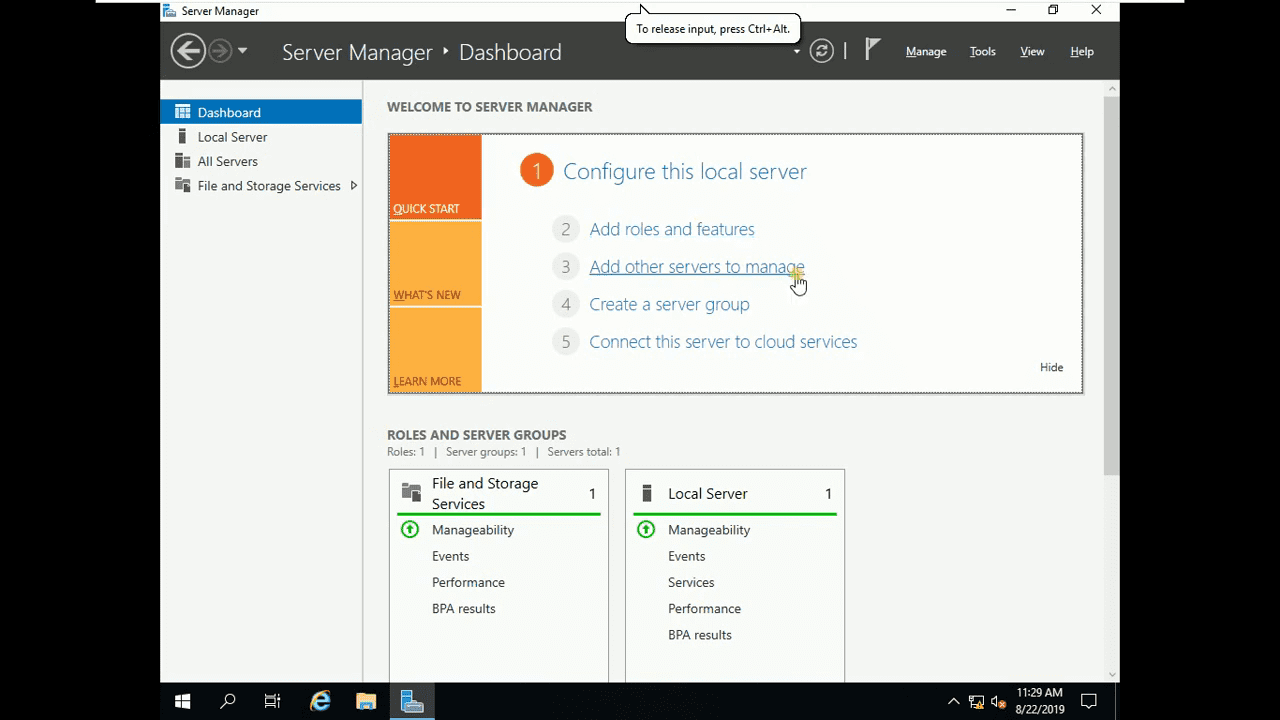Open the Learn More tile
The height and width of the screenshot is (720, 1280).
click(x=435, y=350)
